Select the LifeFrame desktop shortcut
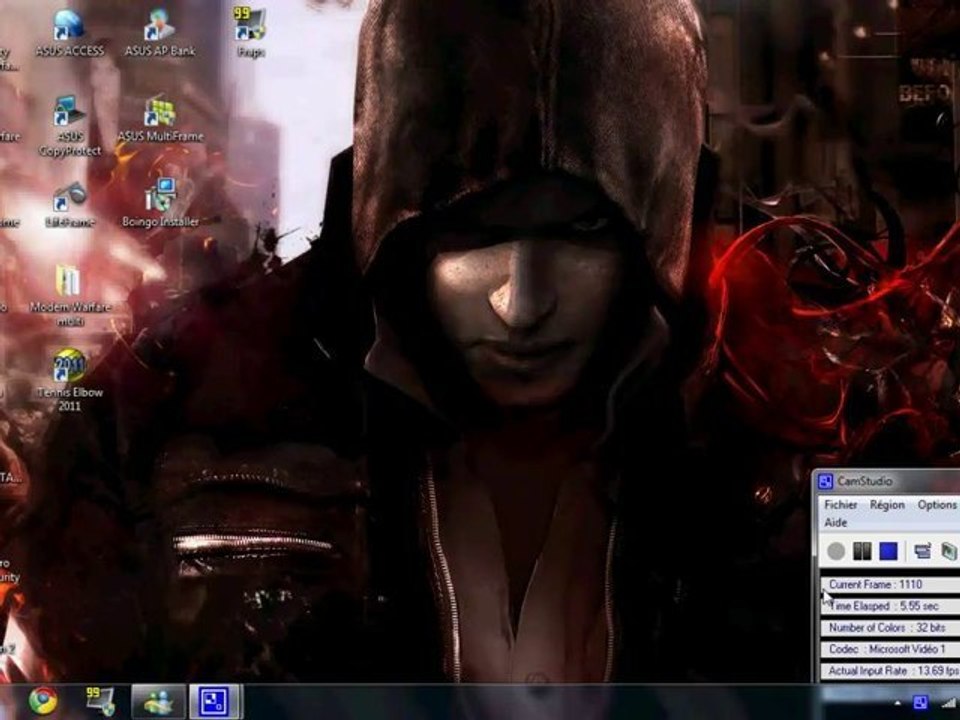This screenshot has width=960, height=720. pos(70,204)
